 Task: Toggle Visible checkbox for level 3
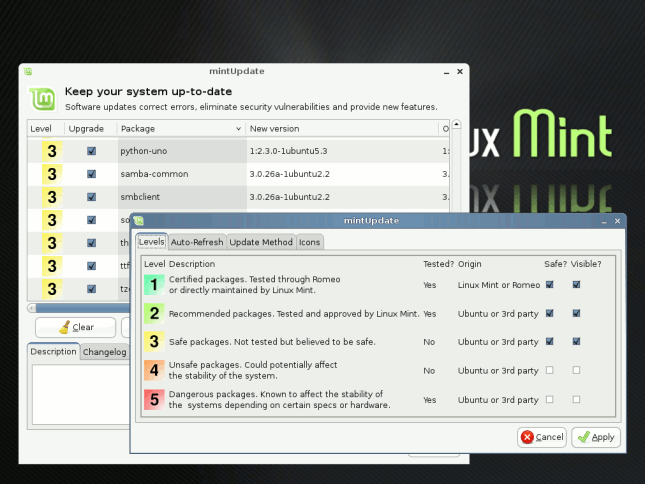(576, 341)
